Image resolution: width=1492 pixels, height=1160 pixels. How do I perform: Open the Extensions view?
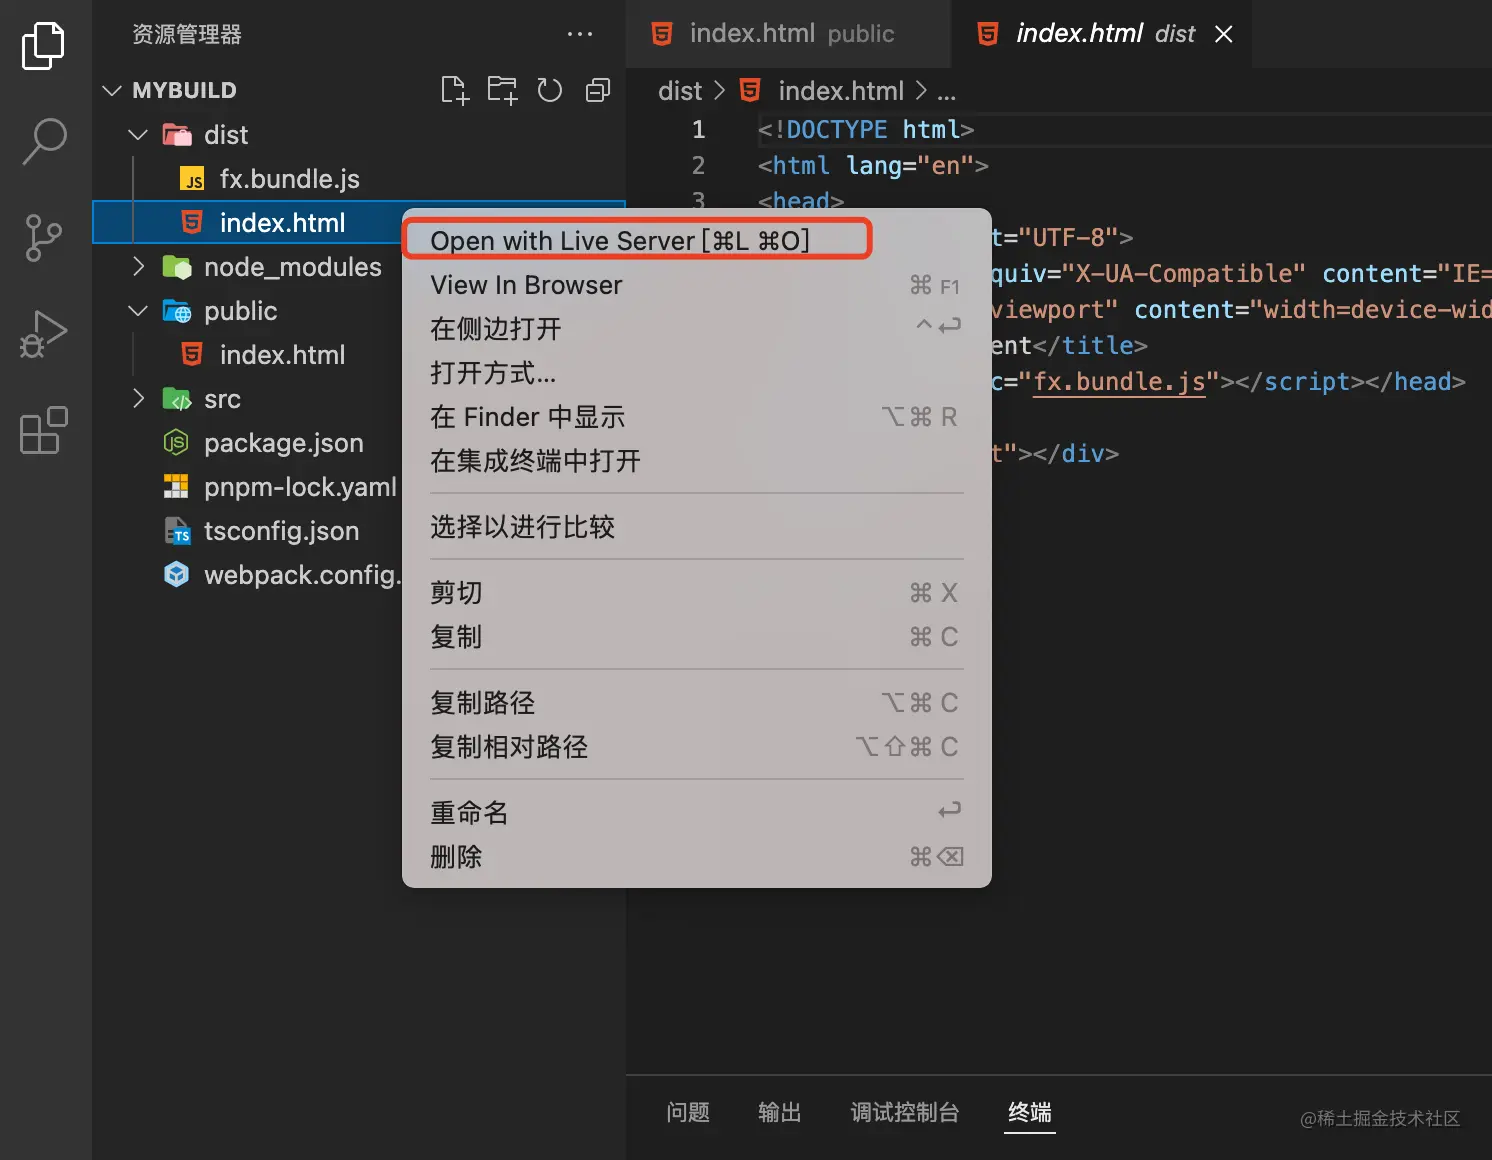point(44,430)
